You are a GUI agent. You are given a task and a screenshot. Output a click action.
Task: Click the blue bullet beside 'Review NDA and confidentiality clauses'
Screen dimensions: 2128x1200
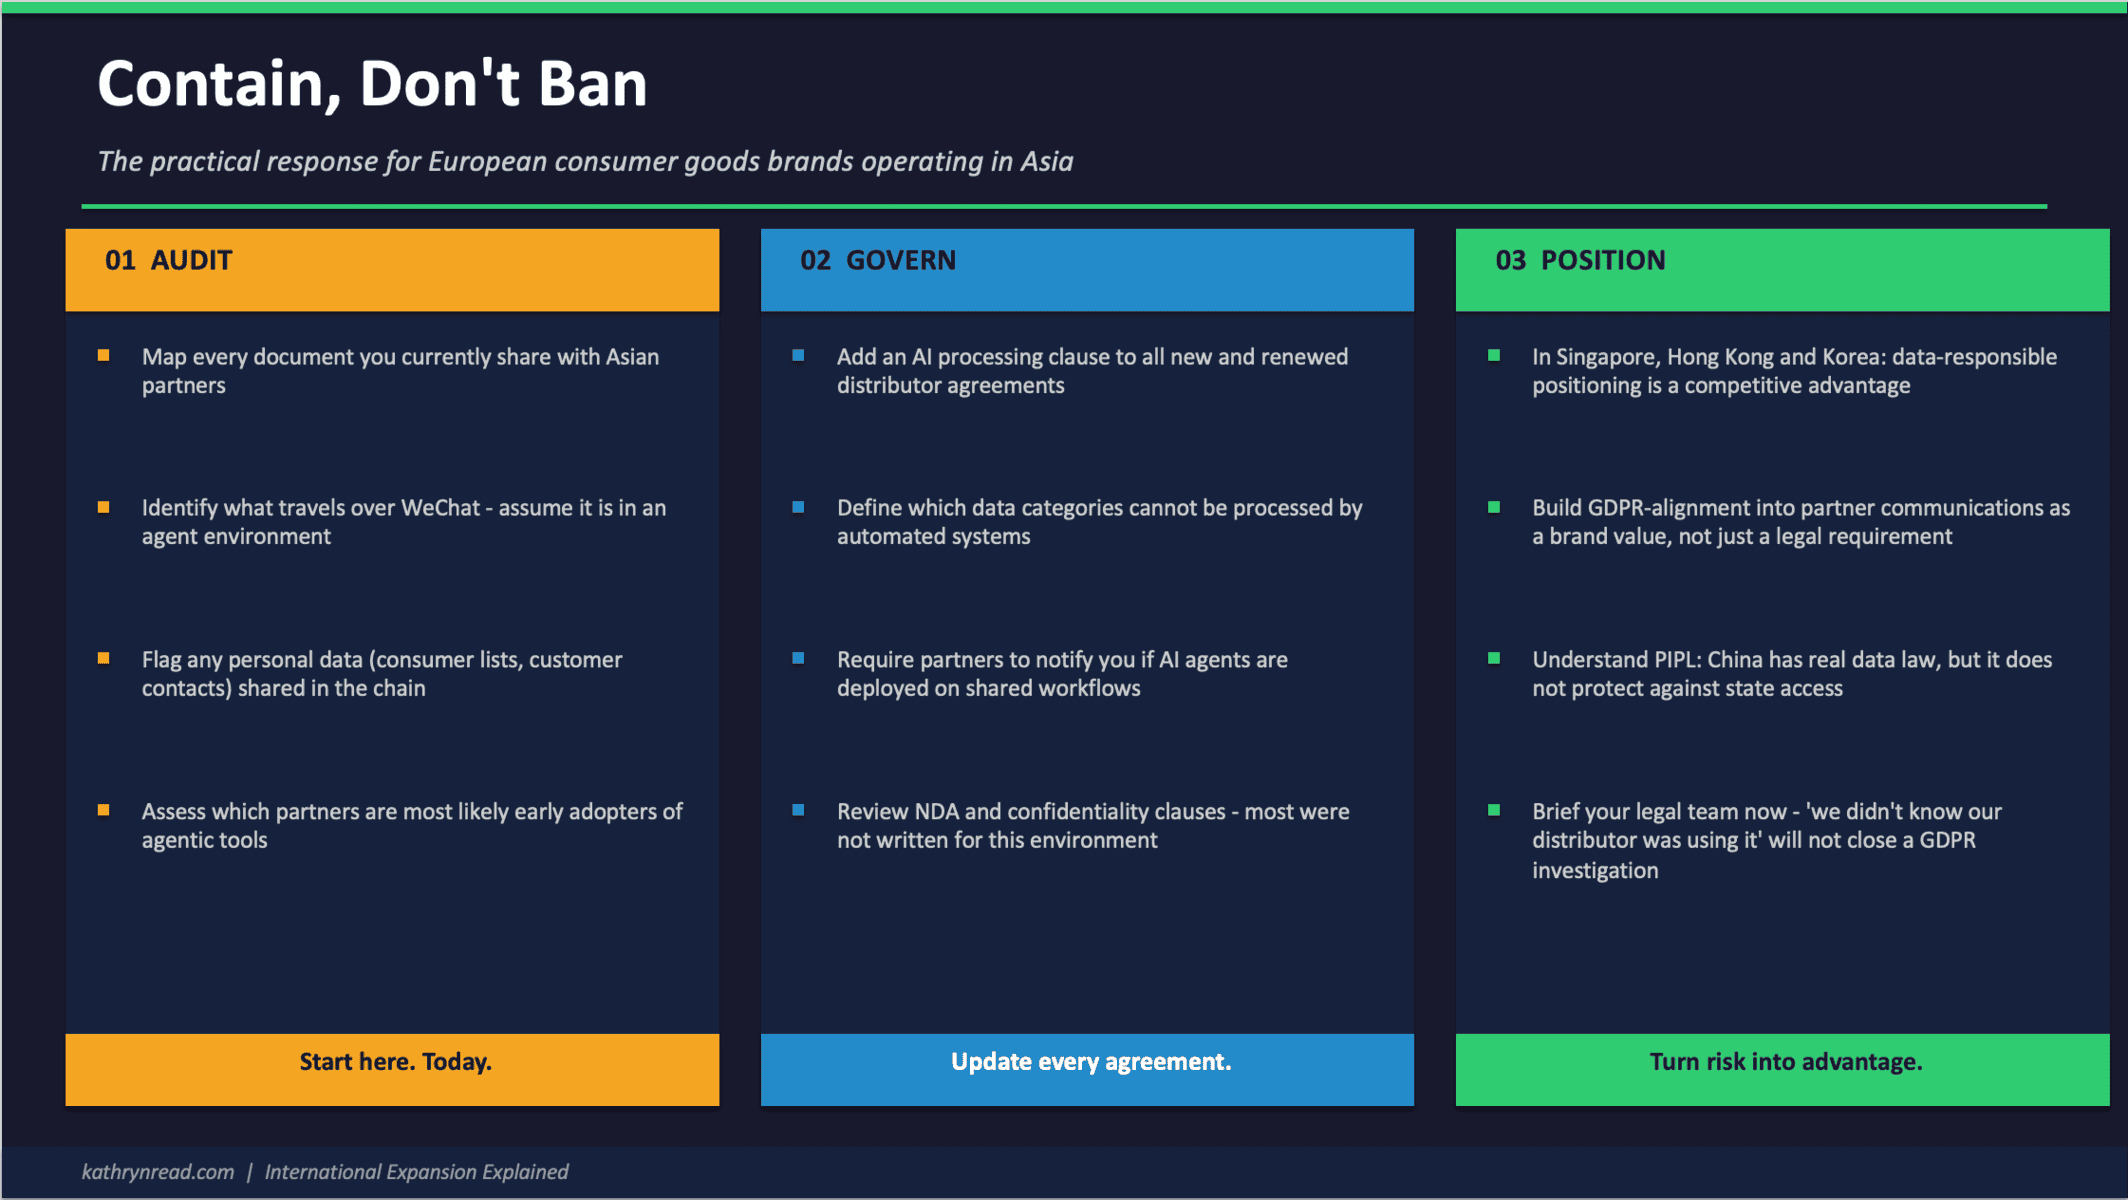[x=798, y=810]
